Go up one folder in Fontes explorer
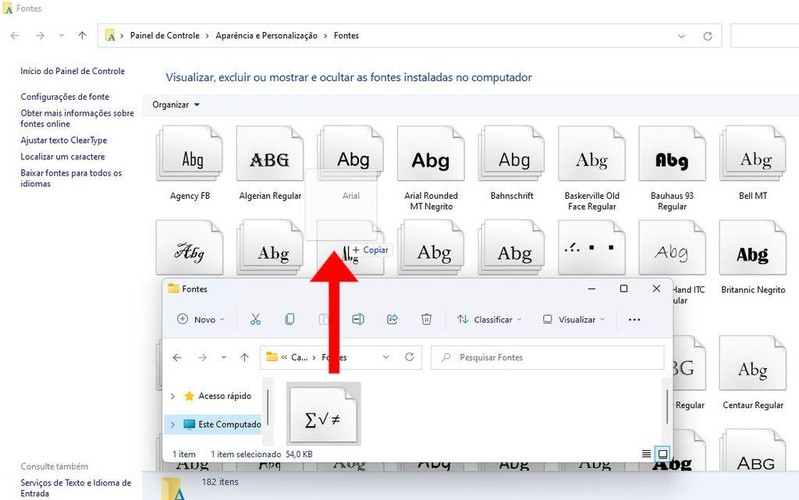This screenshot has height=500, width=799. [x=245, y=357]
